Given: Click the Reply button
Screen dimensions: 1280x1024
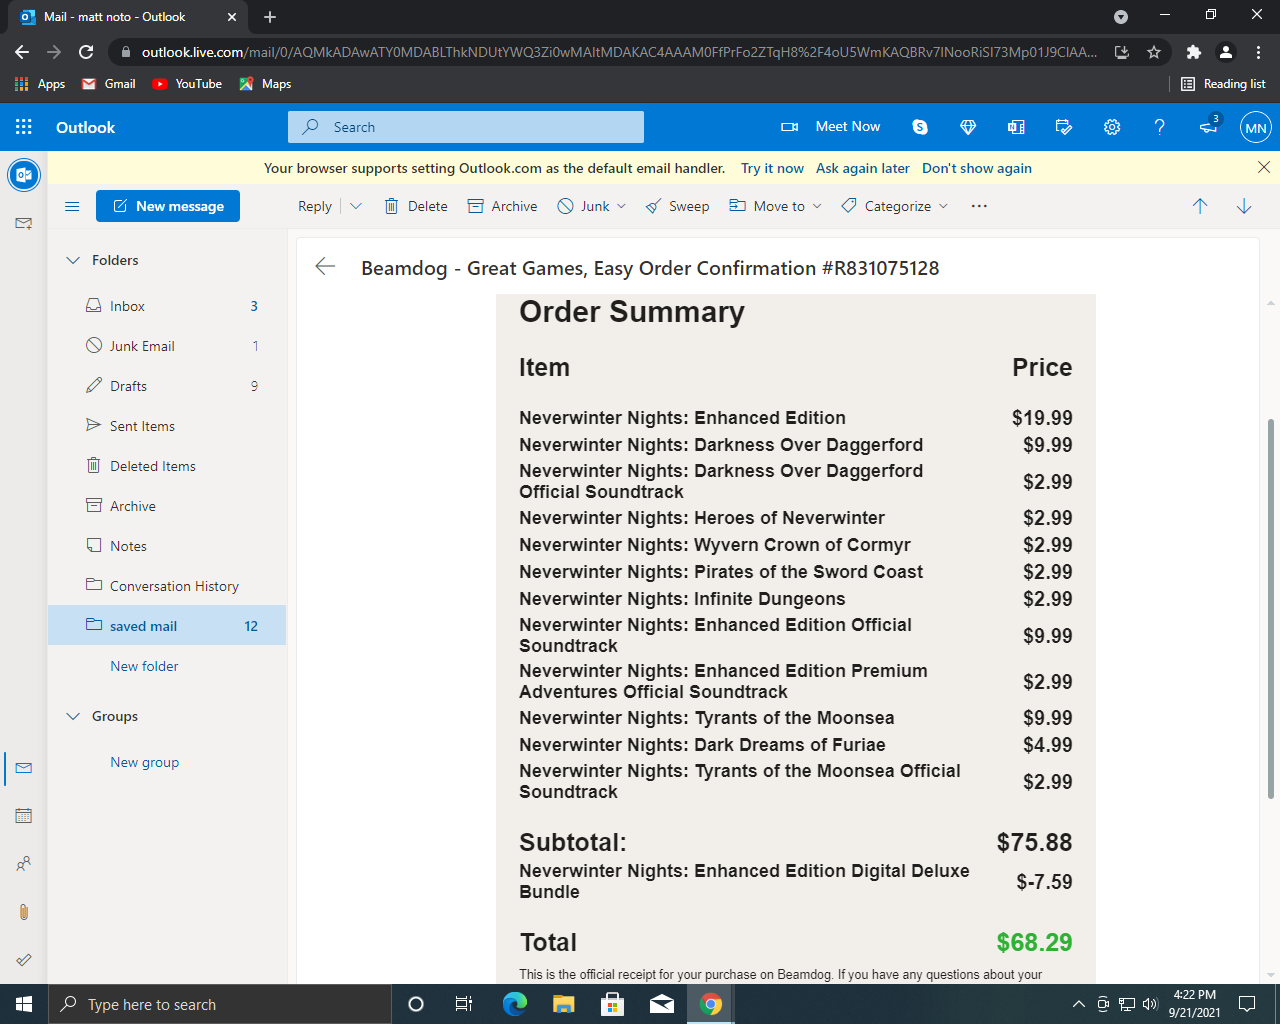Looking at the screenshot, I should [x=315, y=206].
